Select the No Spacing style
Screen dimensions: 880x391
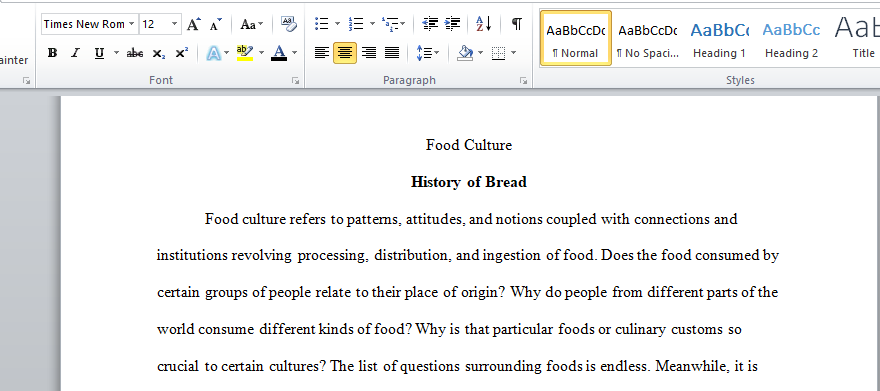[648, 38]
